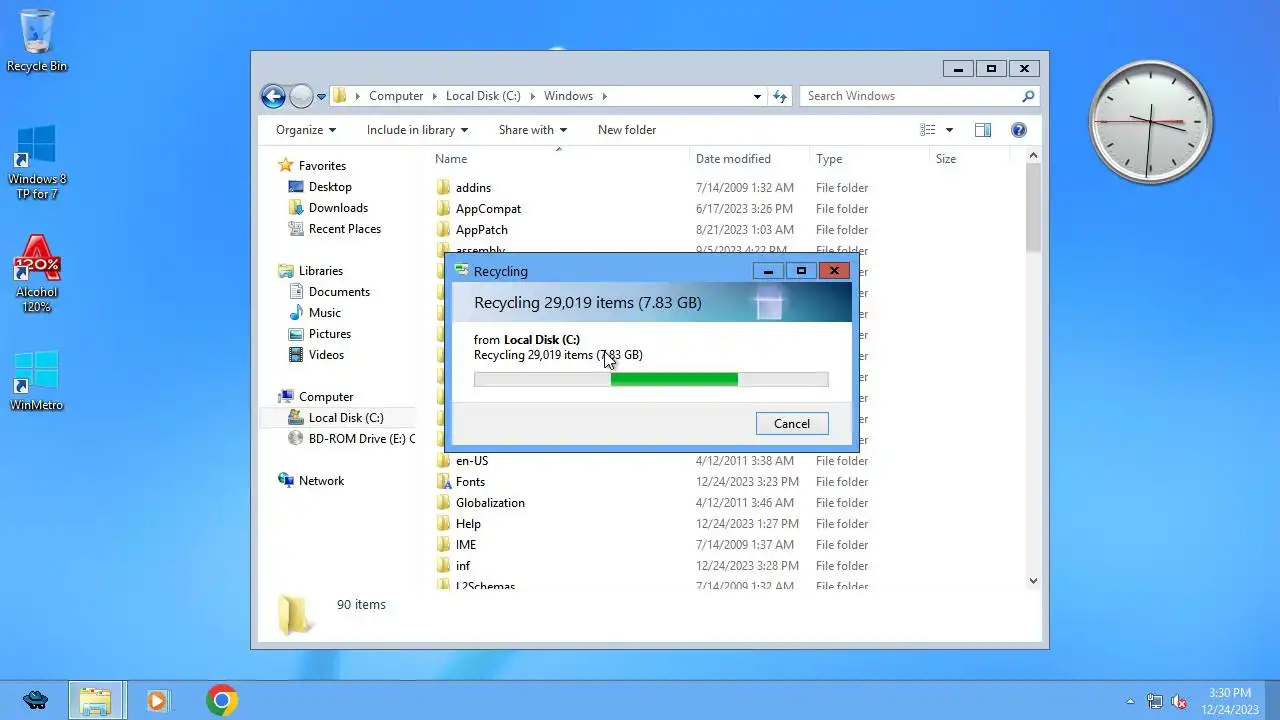
Task: Select Desktop under Favorites
Action: coord(320,187)
